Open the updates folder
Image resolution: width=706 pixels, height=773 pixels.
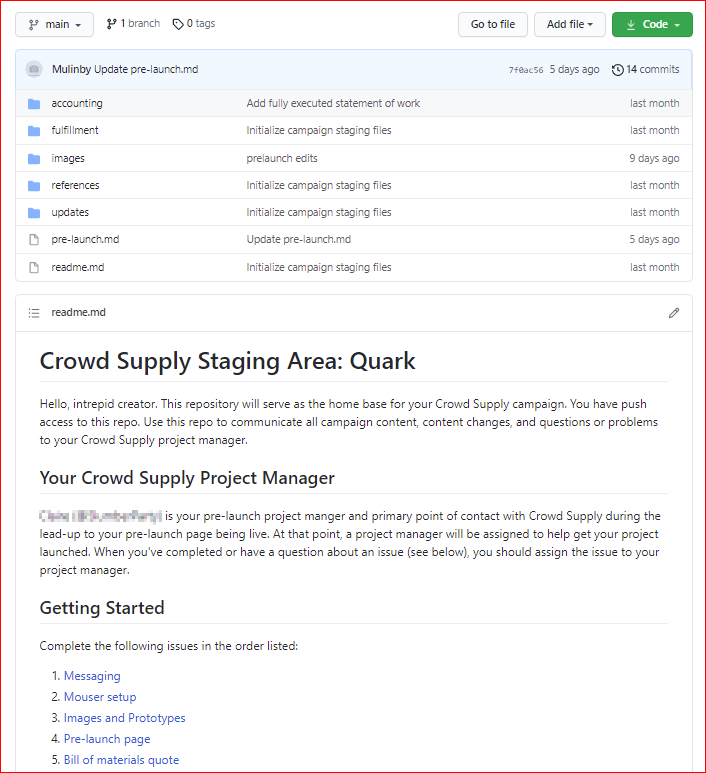[70, 212]
